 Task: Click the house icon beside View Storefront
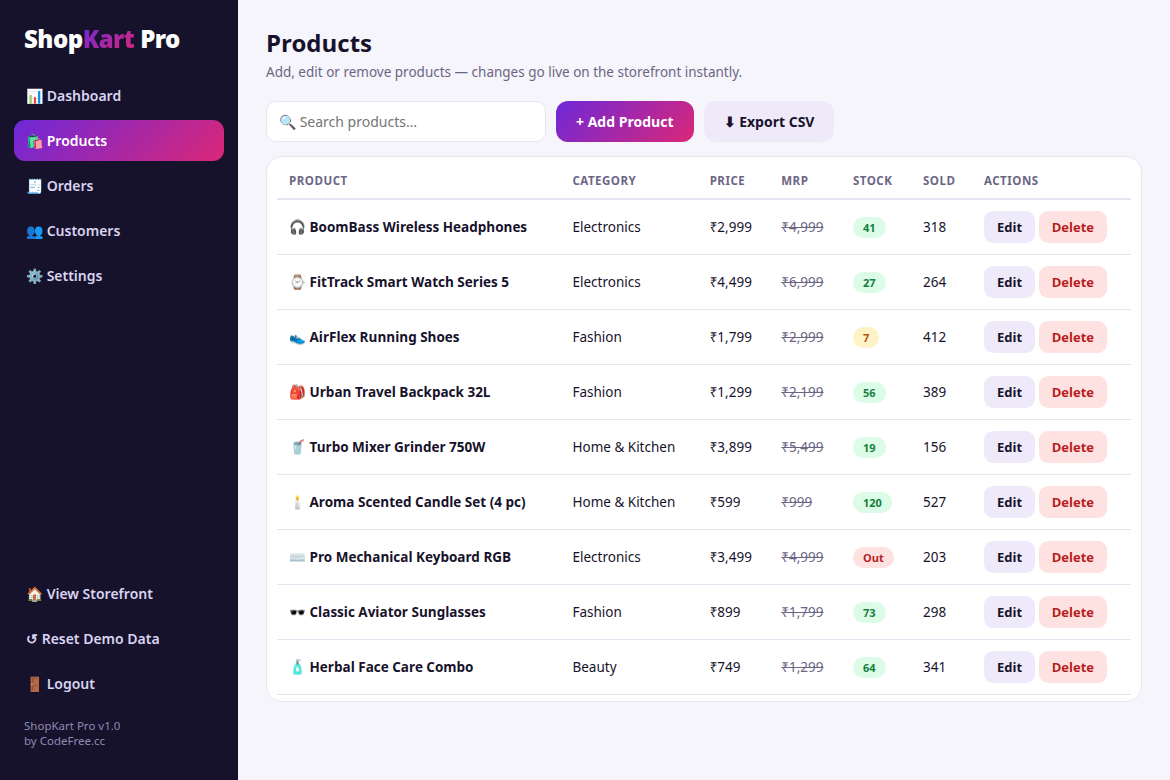[34, 594]
